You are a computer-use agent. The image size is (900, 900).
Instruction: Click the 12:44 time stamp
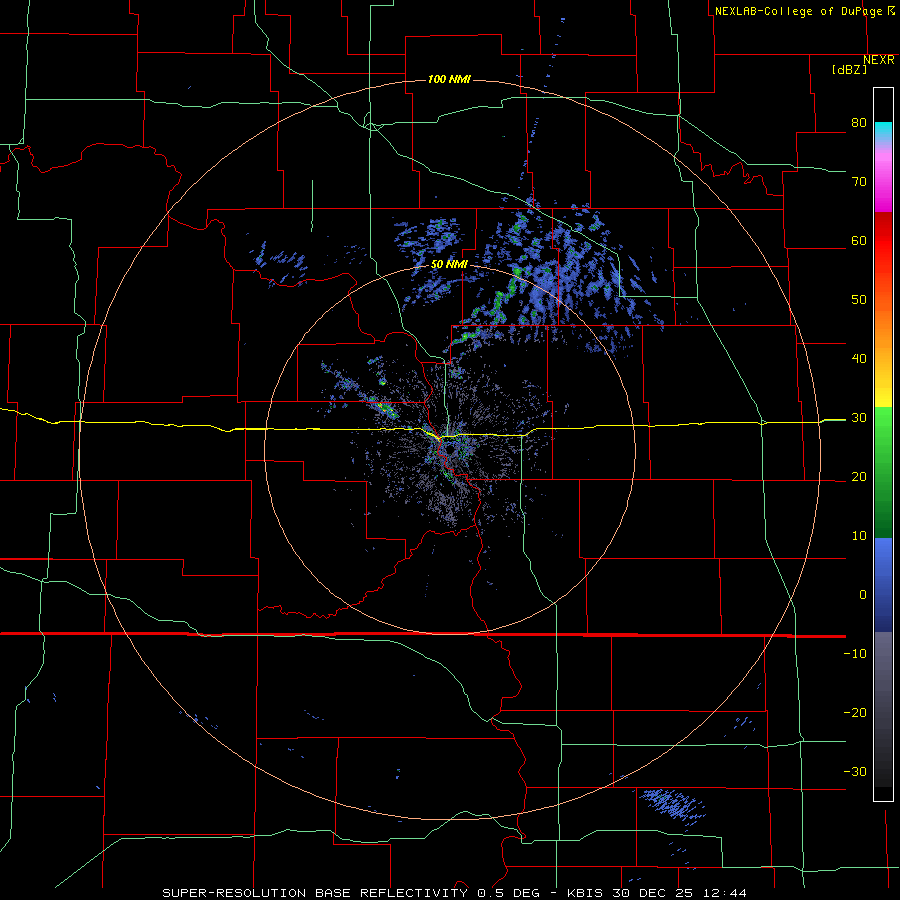point(726,893)
